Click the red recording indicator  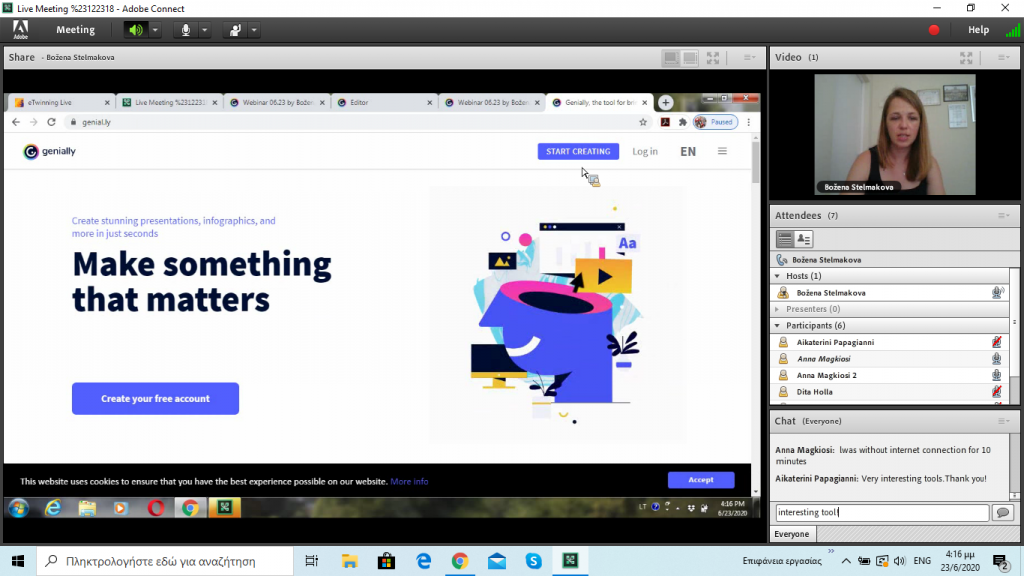[934, 30]
